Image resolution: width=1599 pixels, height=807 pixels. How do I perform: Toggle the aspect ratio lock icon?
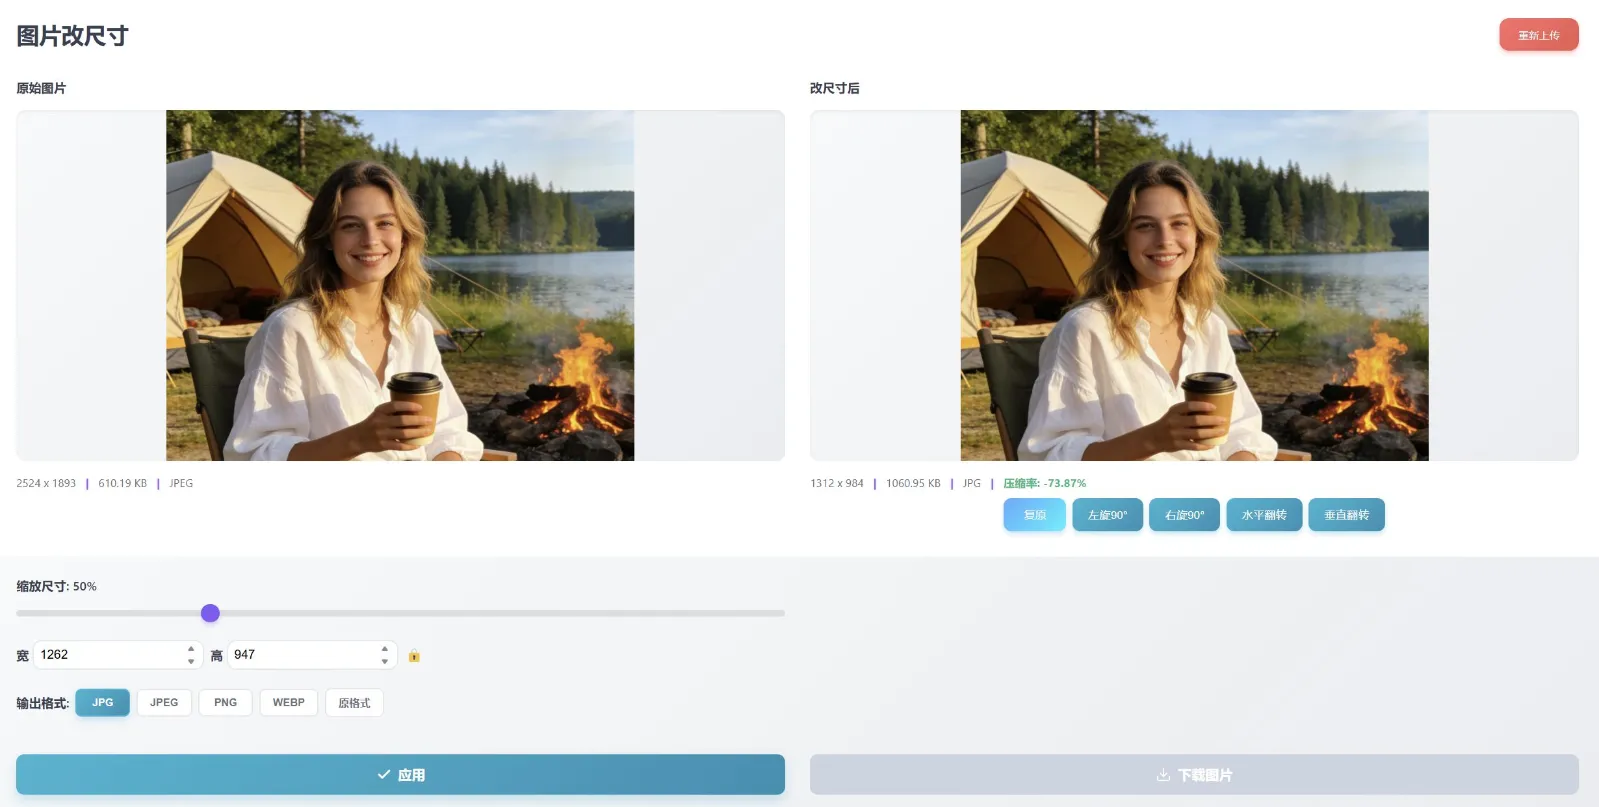coord(414,656)
